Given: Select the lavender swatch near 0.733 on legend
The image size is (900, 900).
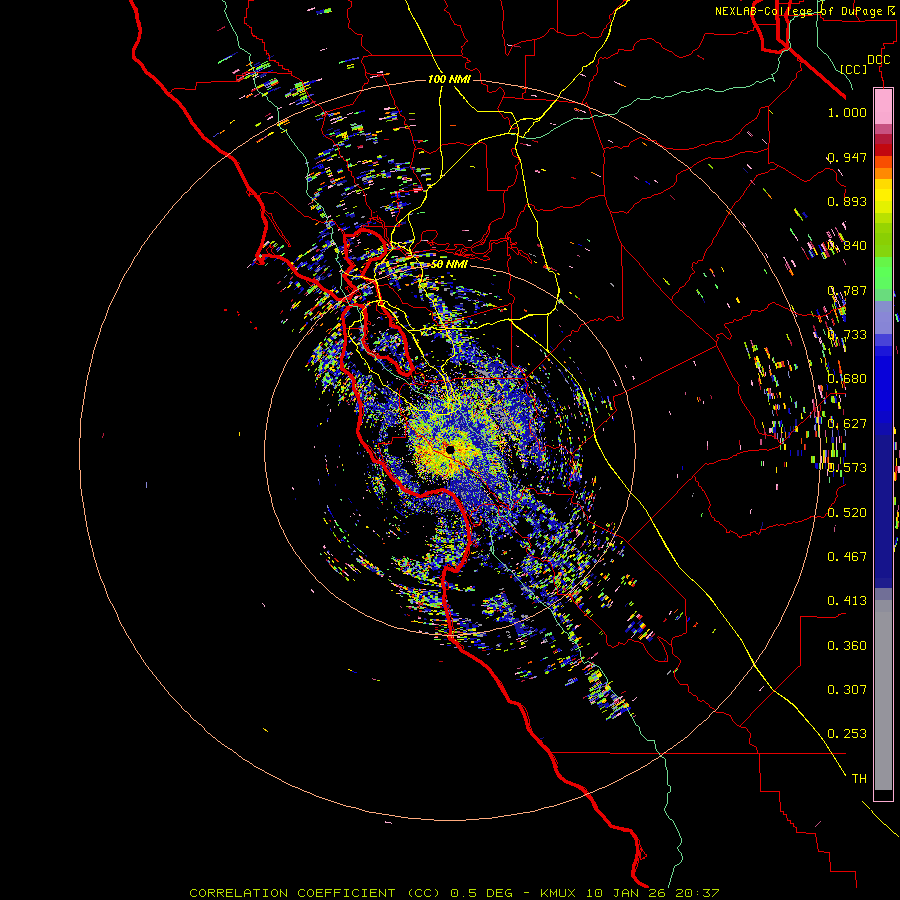Looking at the screenshot, I should [883, 317].
